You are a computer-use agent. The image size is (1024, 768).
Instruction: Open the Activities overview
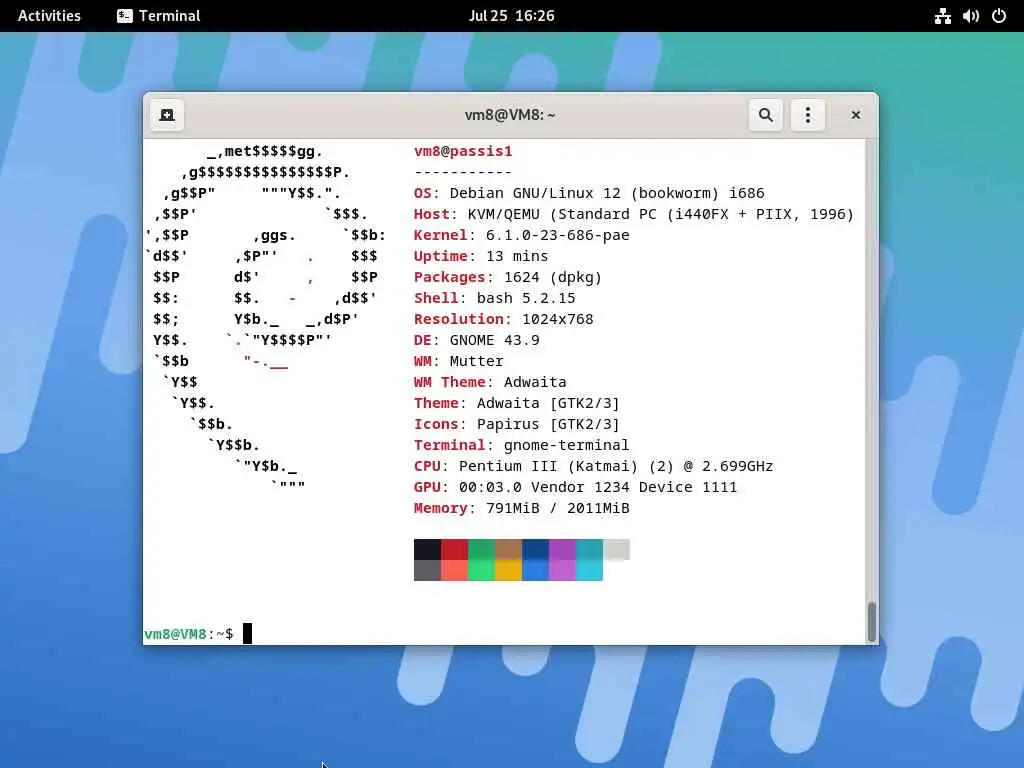coord(49,16)
